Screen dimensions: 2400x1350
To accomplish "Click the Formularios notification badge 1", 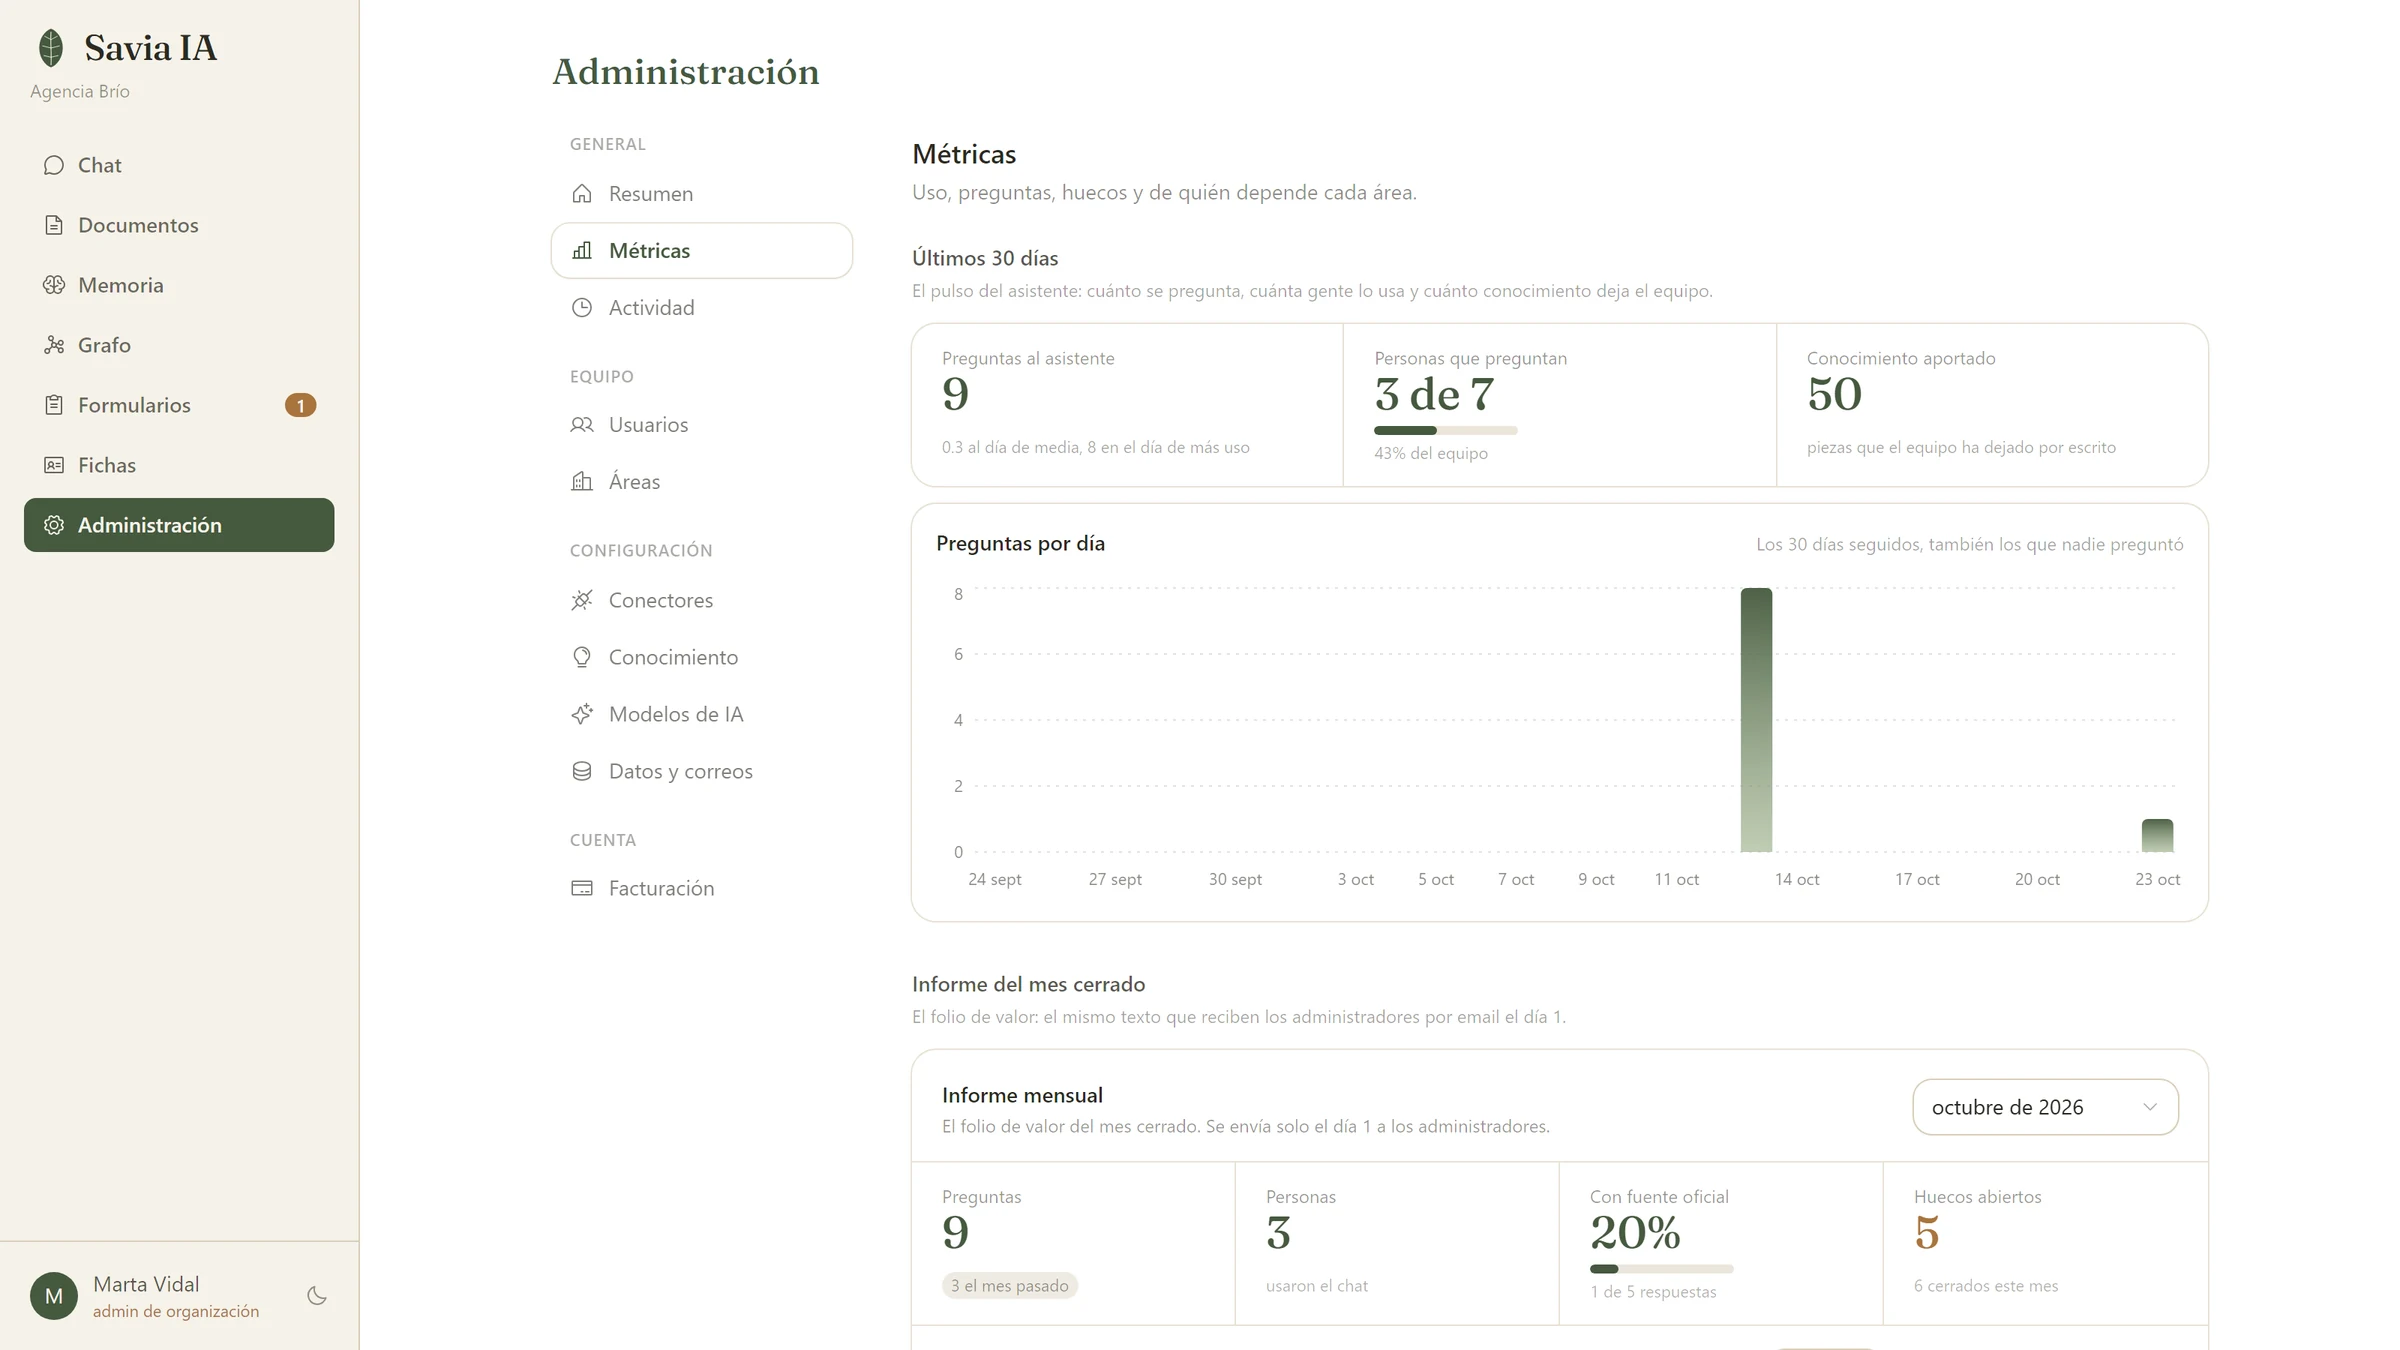I will (x=300, y=405).
